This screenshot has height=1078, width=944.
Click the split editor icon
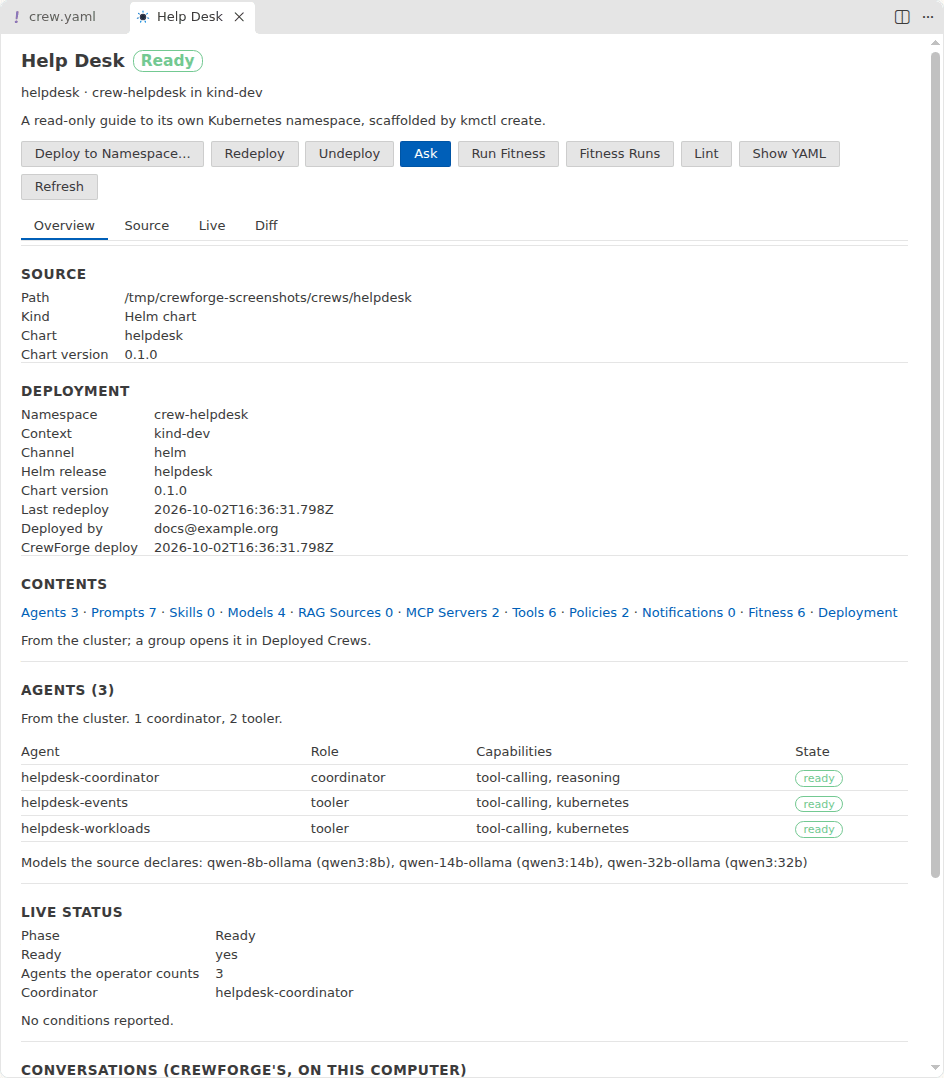pos(902,16)
